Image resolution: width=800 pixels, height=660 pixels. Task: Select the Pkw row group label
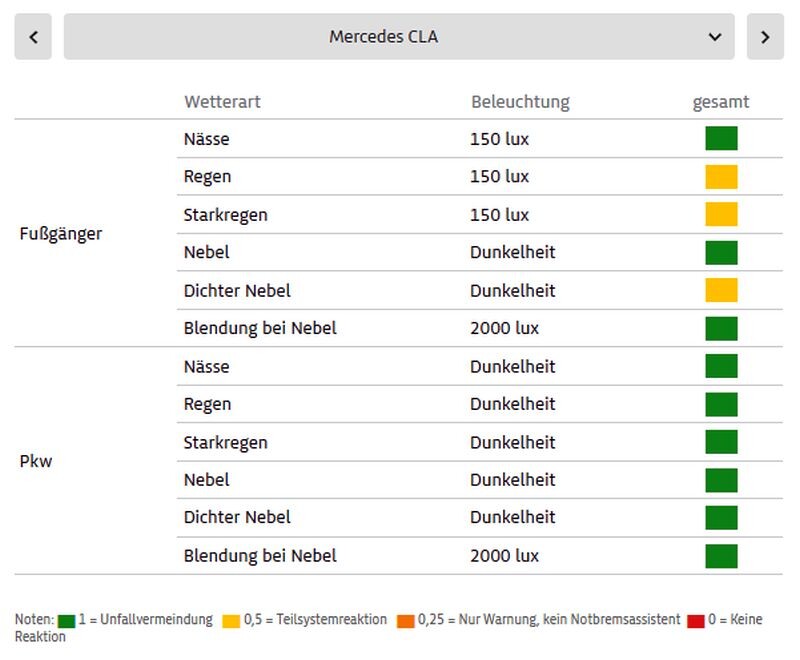click(36, 462)
